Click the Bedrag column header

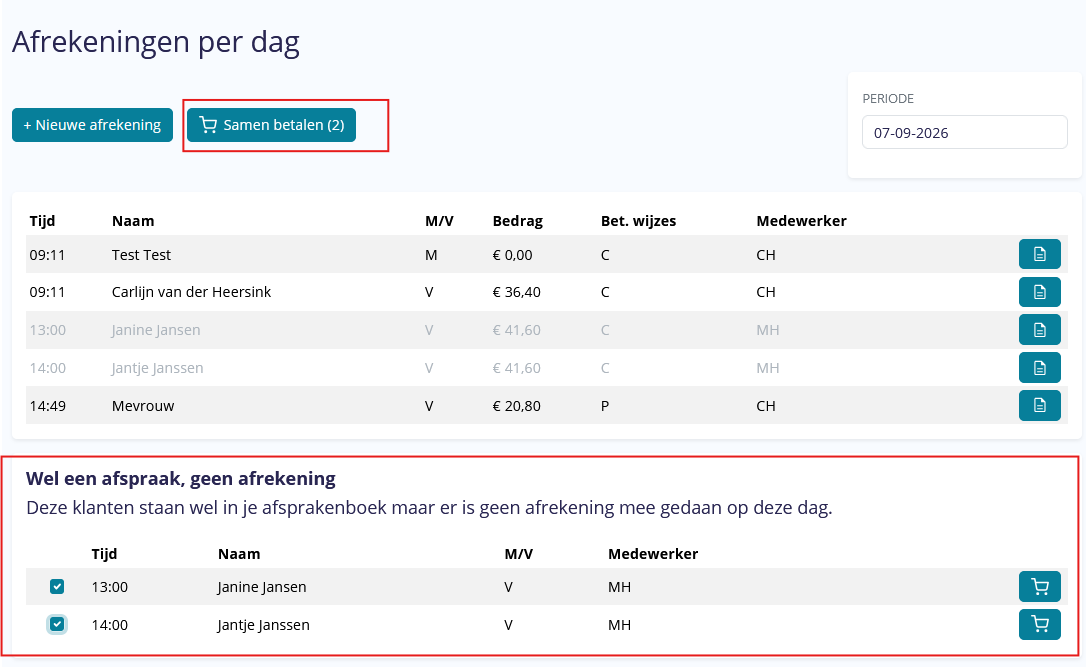tap(517, 221)
